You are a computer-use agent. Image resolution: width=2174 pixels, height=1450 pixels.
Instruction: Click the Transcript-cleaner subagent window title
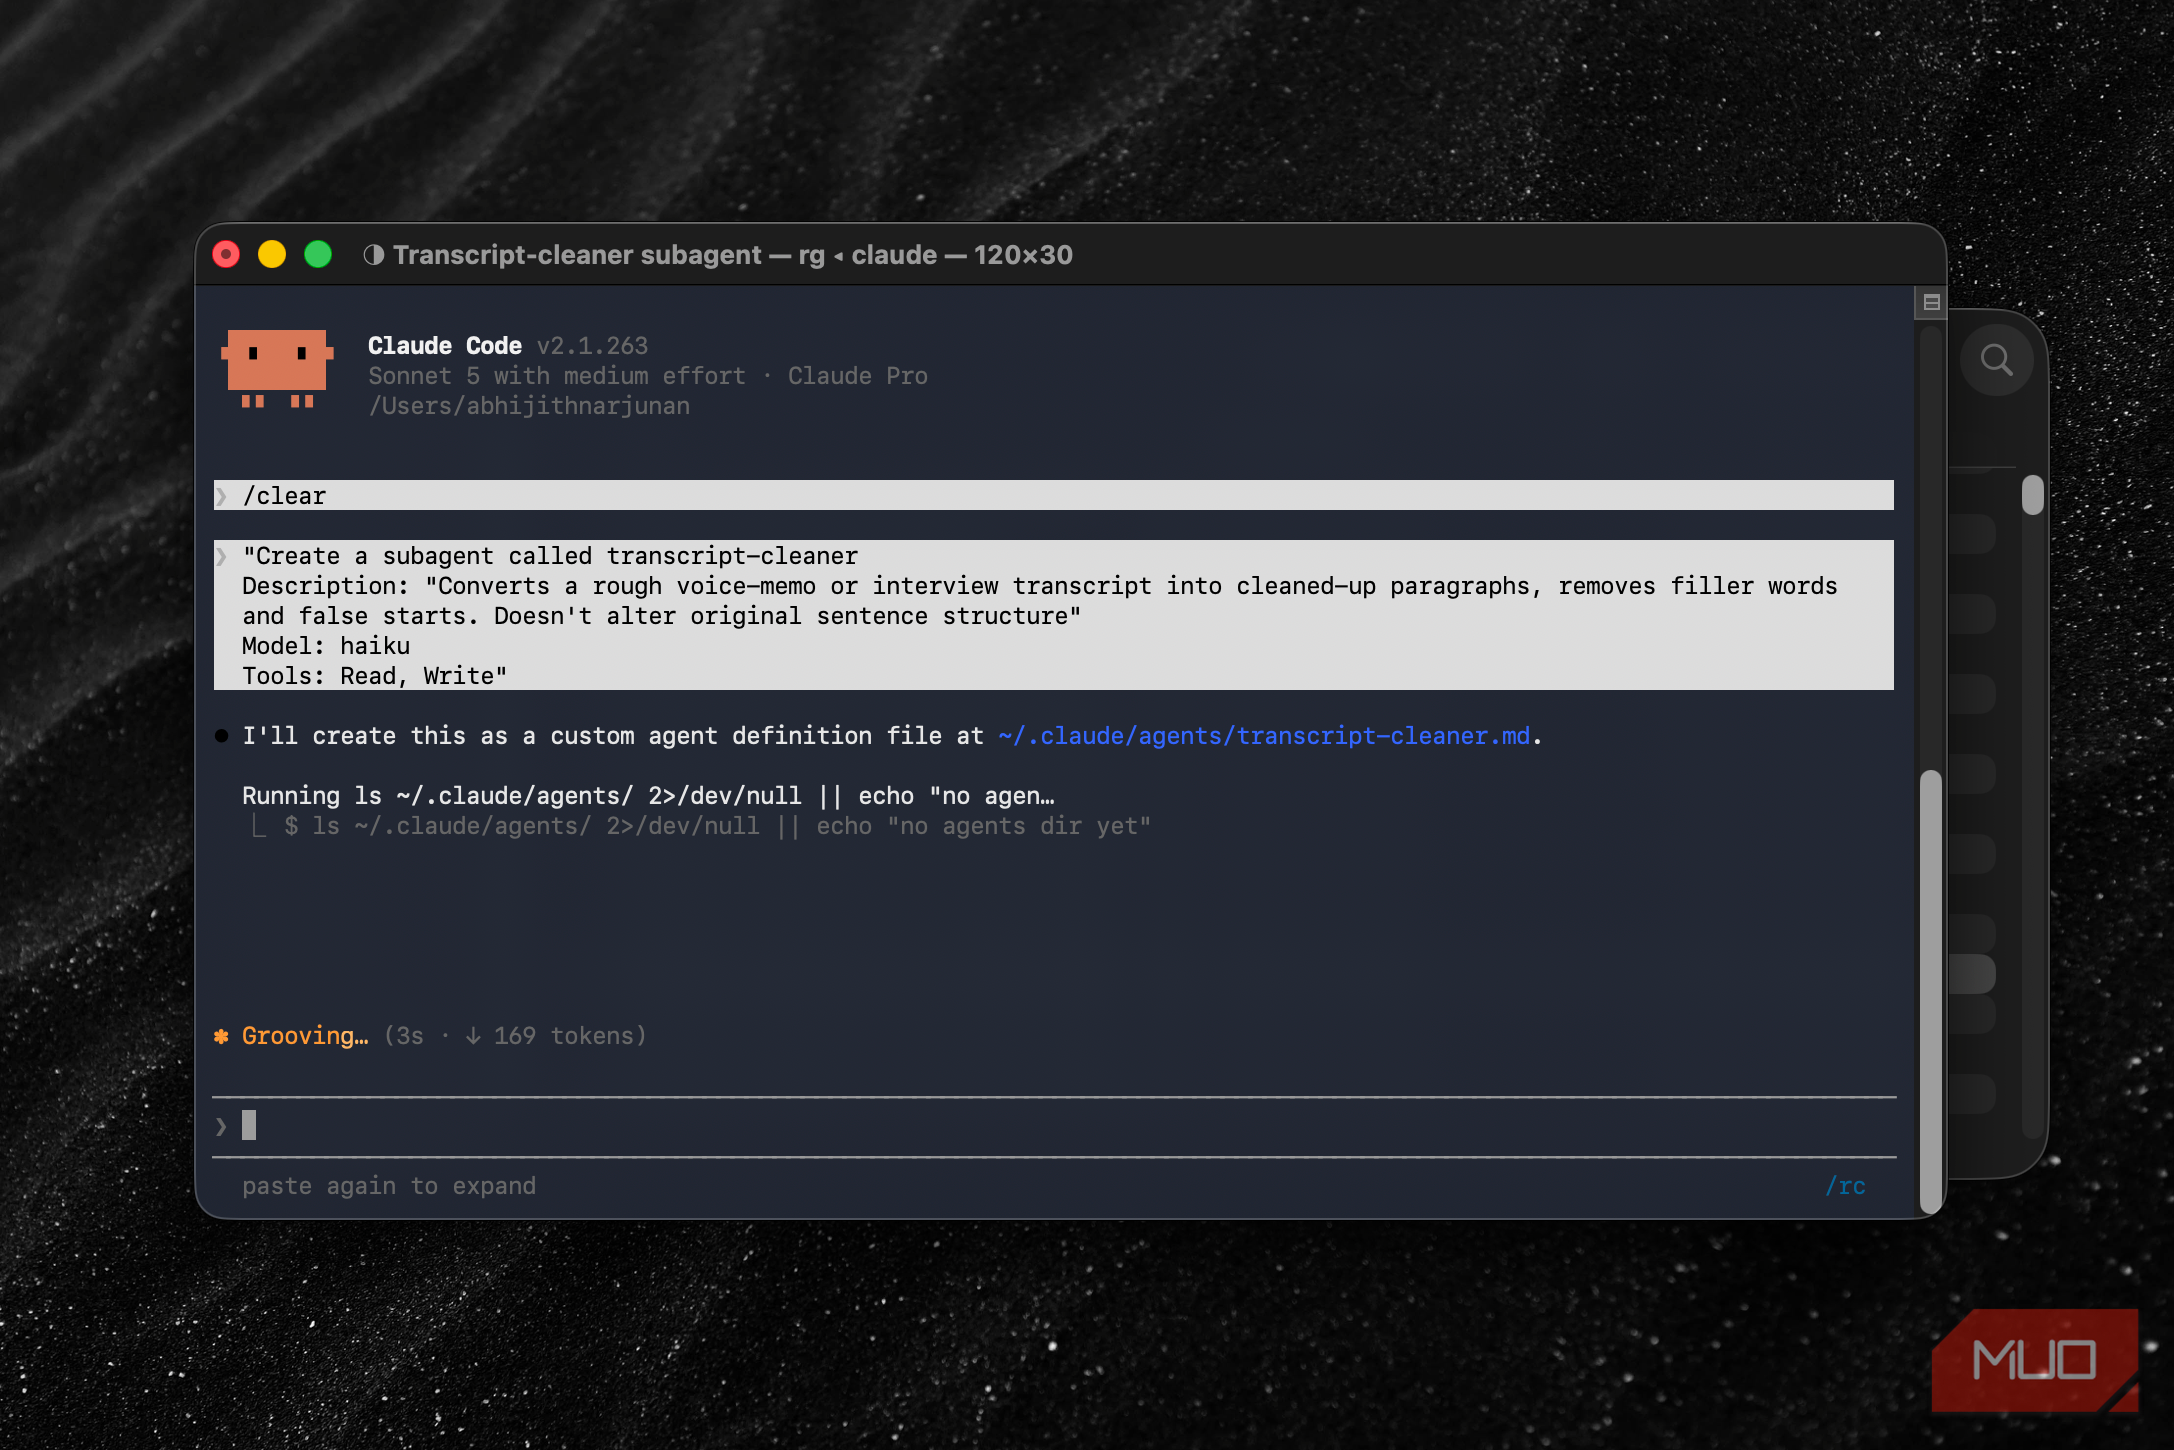733,255
